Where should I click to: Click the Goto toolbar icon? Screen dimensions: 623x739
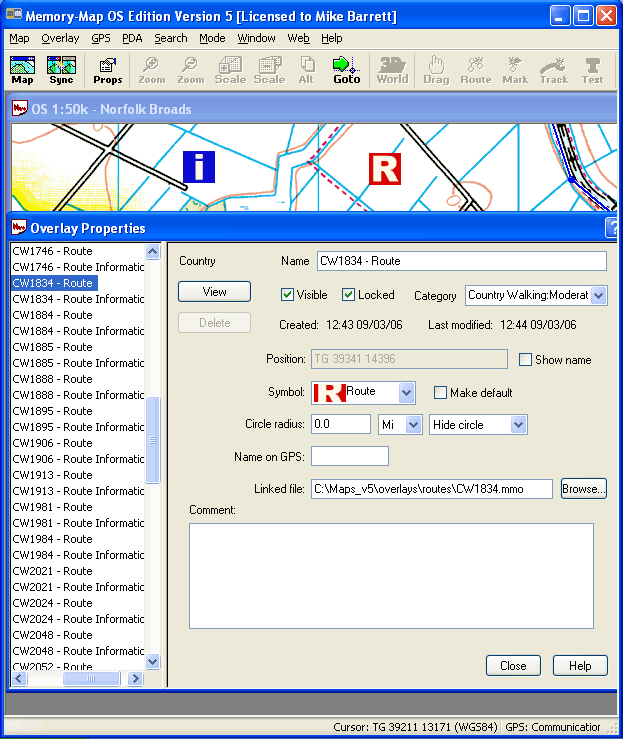click(x=346, y=70)
